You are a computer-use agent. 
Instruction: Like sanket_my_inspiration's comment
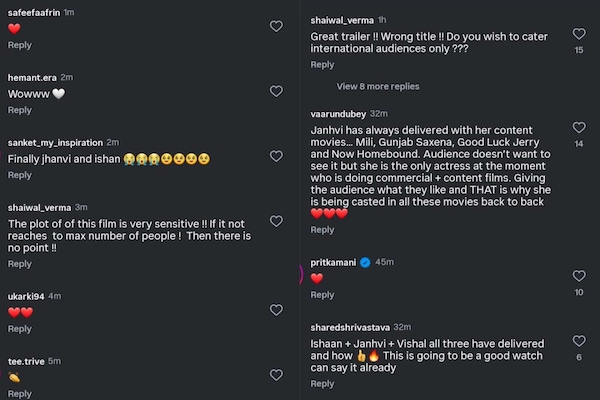click(x=277, y=156)
